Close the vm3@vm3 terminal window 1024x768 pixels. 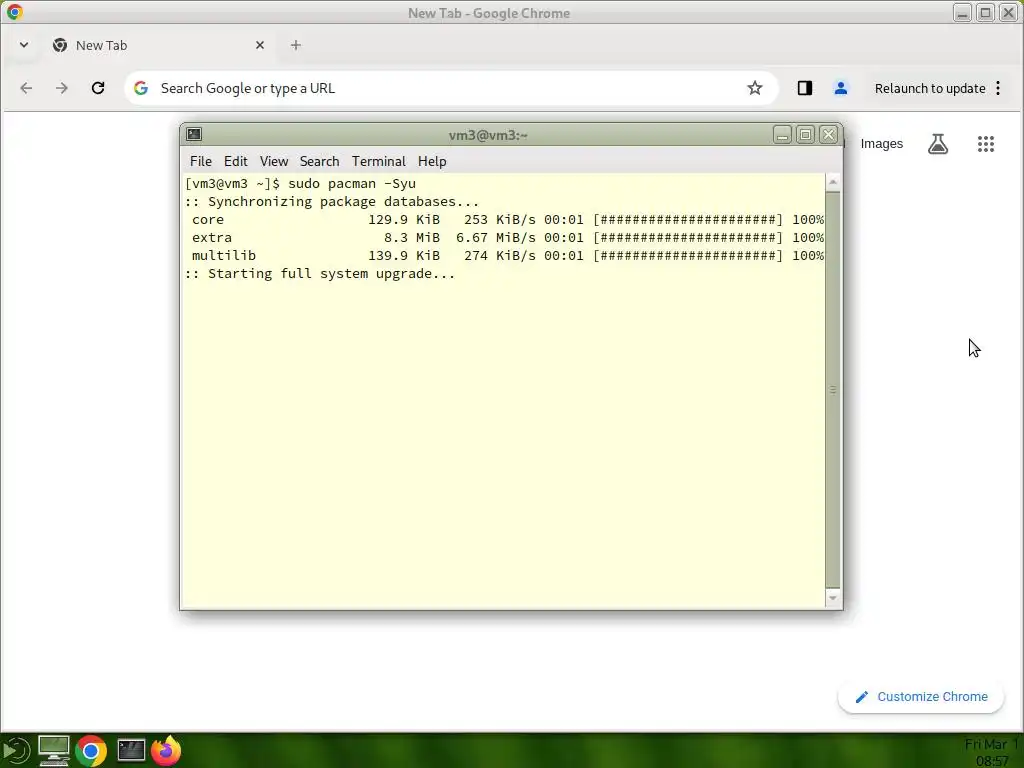pos(829,135)
